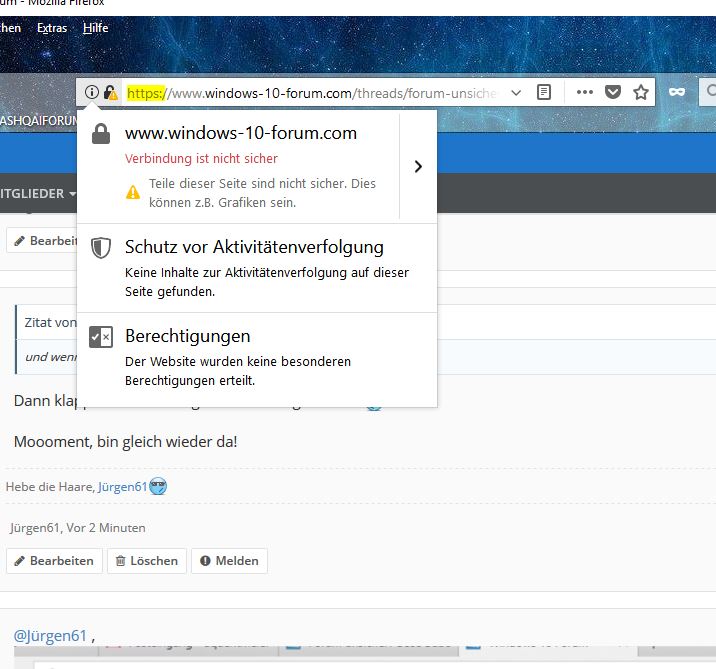Open Jürgen61 link in signature
Screen dimensions: 716x669
pyautogui.click(x=122, y=487)
